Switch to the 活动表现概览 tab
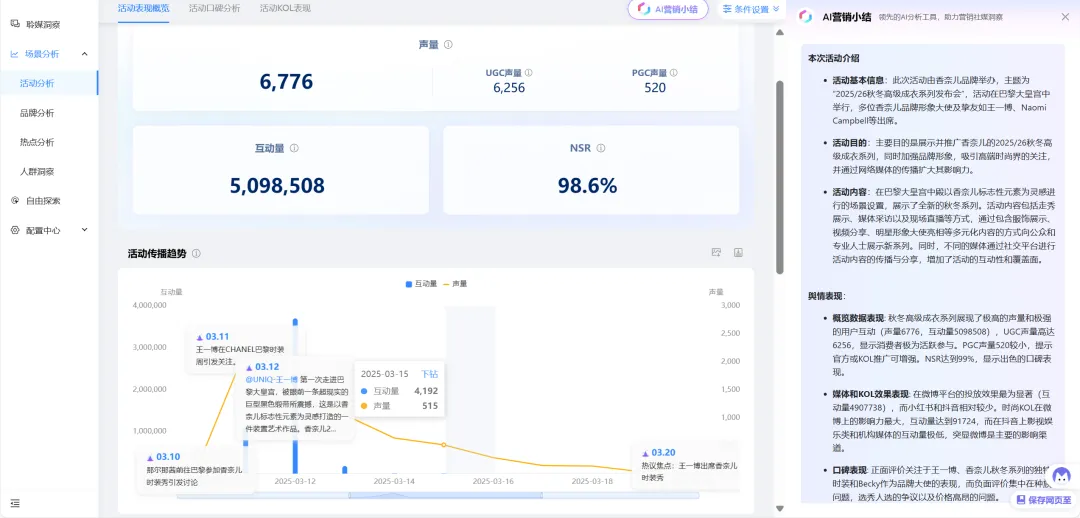The height and width of the screenshot is (518, 1080). pyautogui.click(x=143, y=9)
